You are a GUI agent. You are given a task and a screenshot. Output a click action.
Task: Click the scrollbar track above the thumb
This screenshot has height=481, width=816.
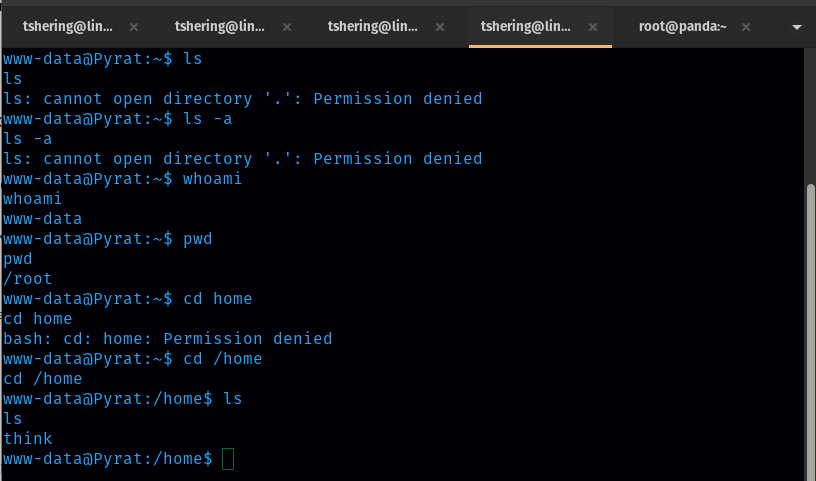click(810, 110)
